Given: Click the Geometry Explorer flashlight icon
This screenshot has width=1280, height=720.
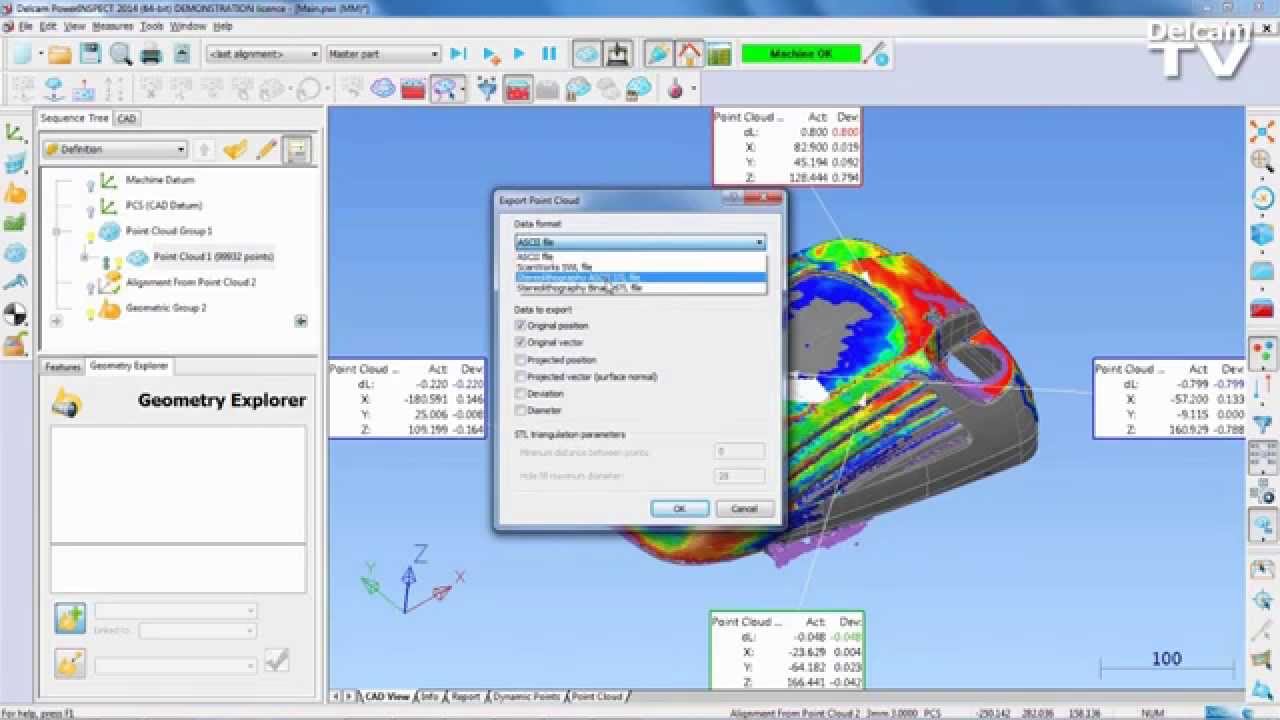Looking at the screenshot, I should (x=67, y=405).
